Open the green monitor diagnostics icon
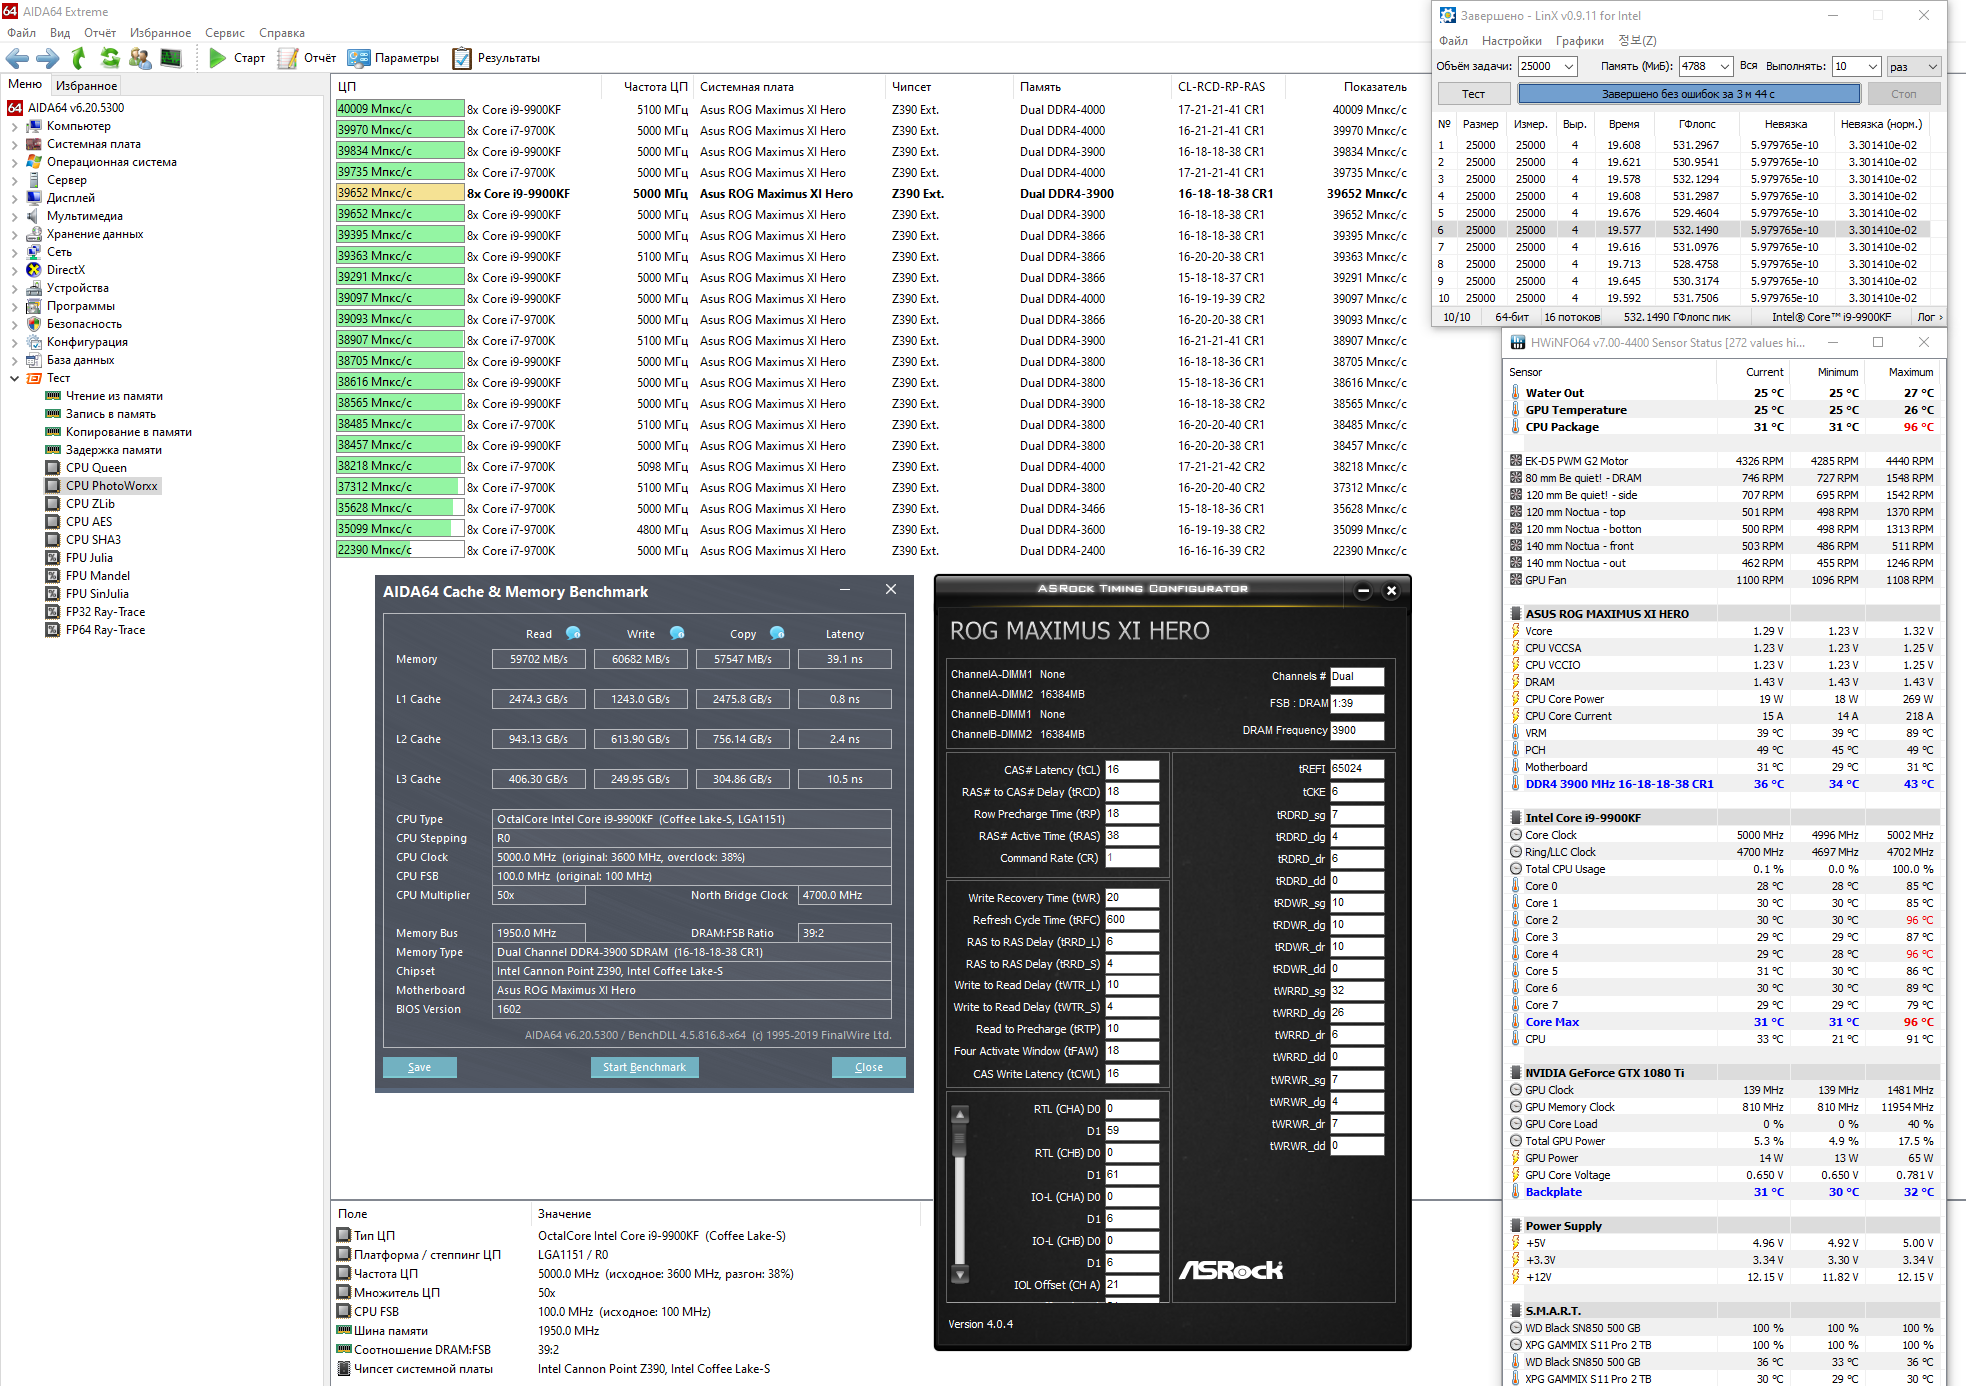 171,58
